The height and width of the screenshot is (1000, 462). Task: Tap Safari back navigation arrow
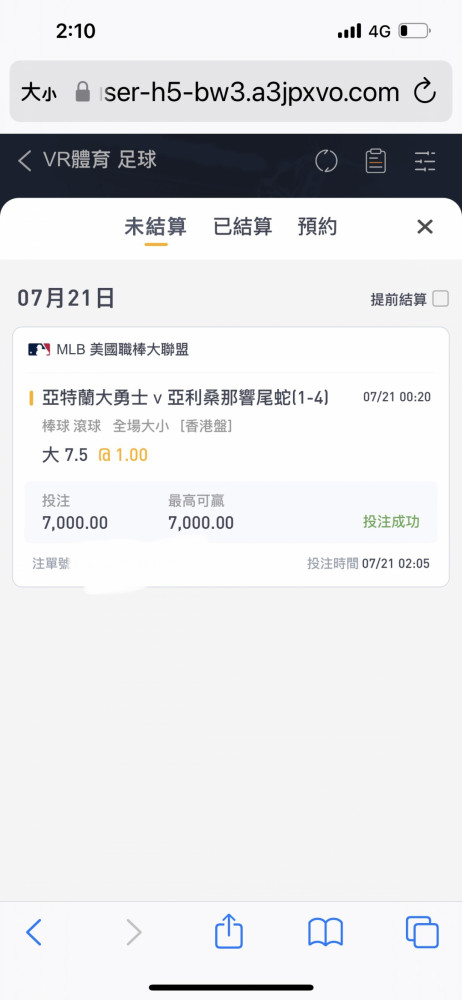click(34, 932)
